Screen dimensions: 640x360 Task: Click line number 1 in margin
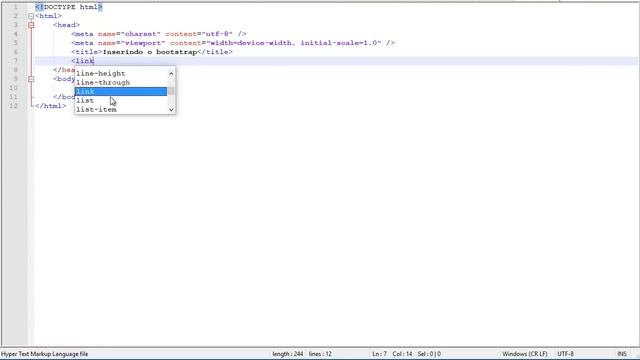(16, 7)
